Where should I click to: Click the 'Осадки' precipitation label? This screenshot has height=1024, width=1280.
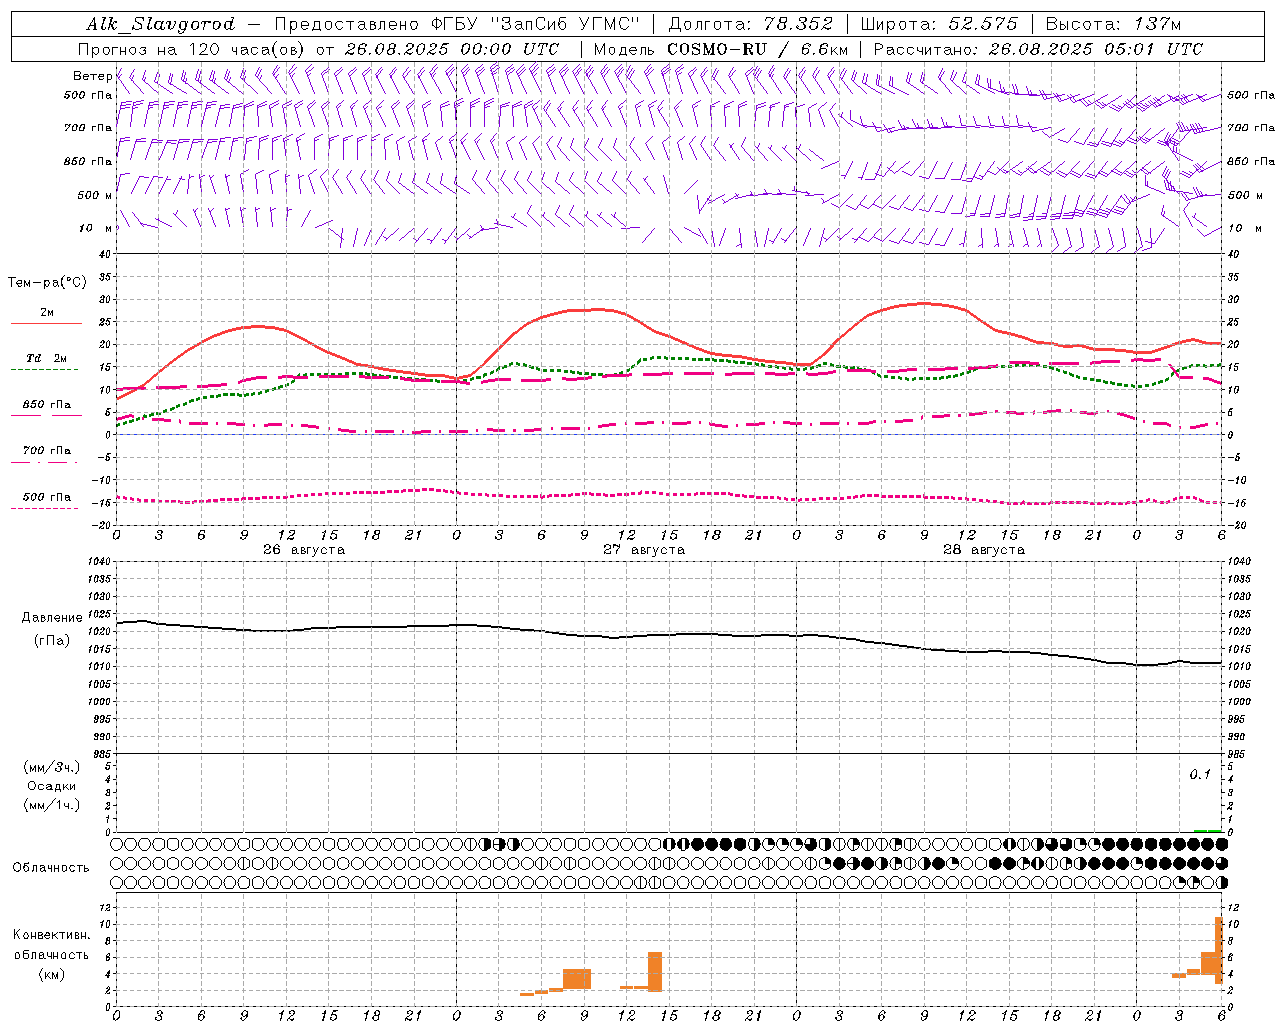pyautogui.click(x=52, y=786)
